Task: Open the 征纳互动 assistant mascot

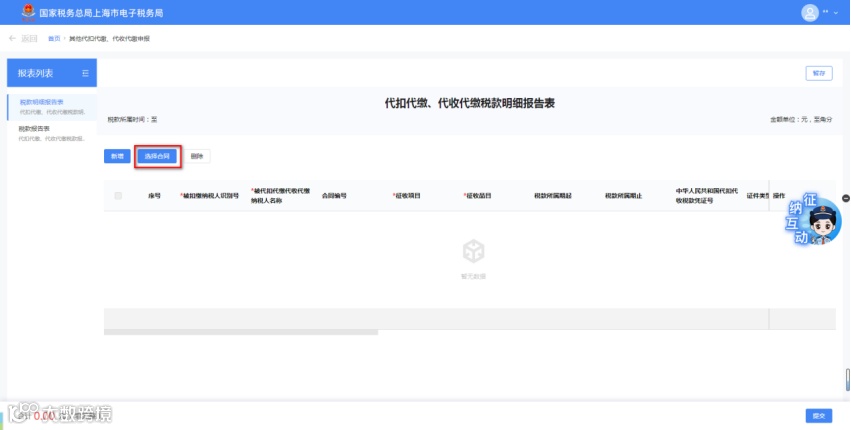Action: tap(814, 219)
